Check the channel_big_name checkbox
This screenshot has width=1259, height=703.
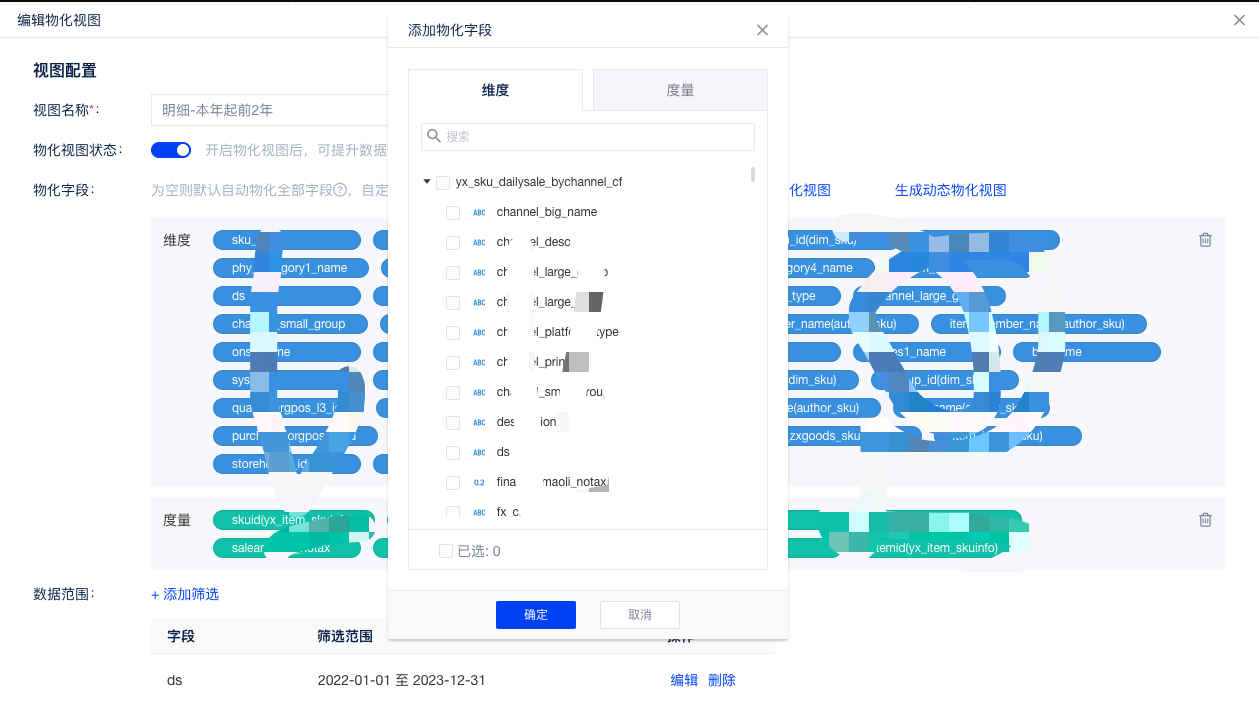[x=453, y=212]
